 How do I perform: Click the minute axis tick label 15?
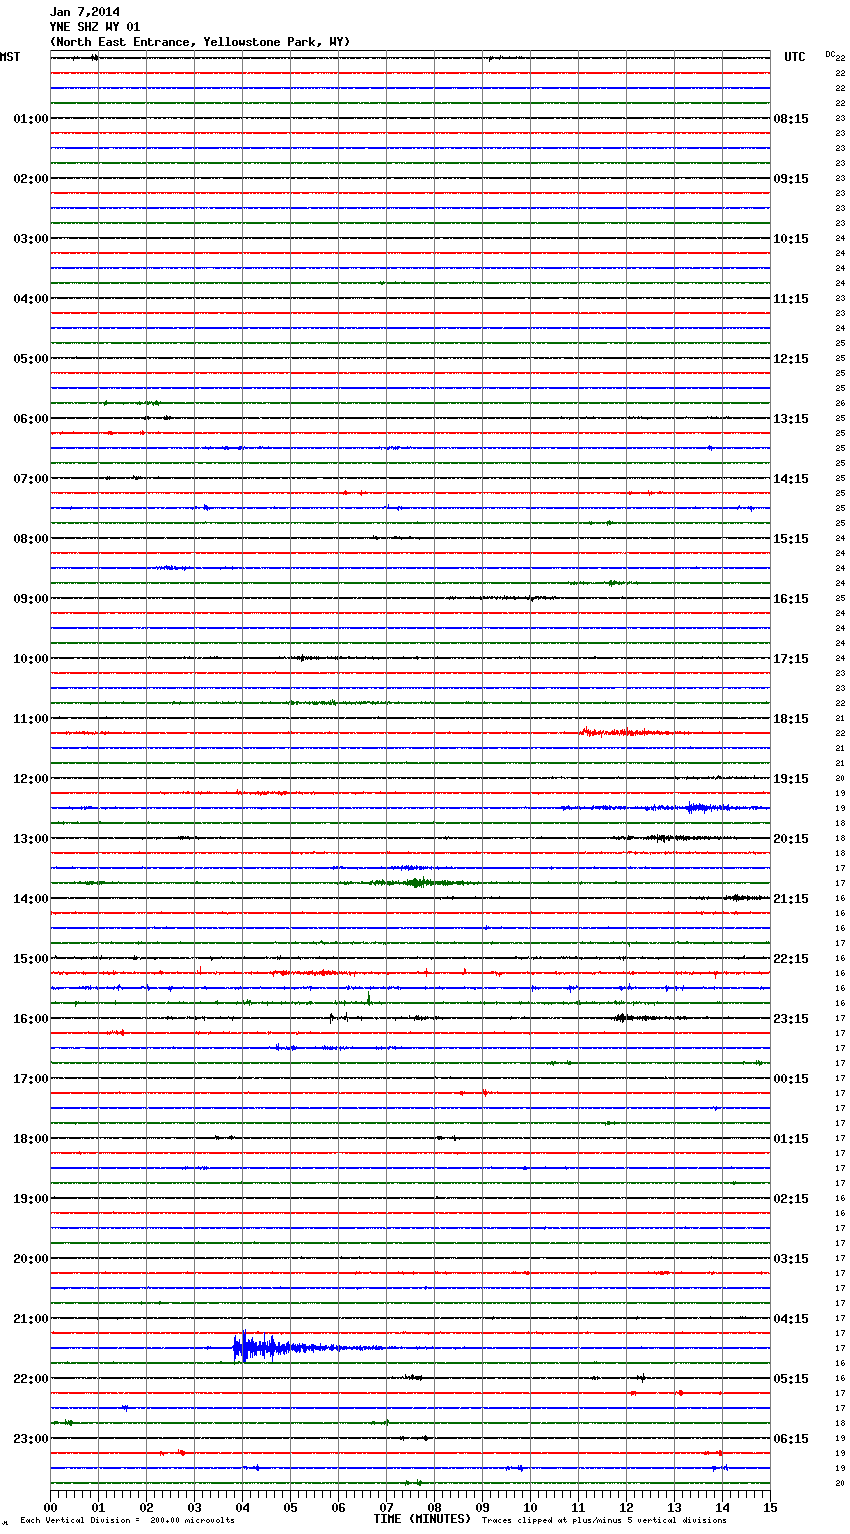pos(770,1507)
